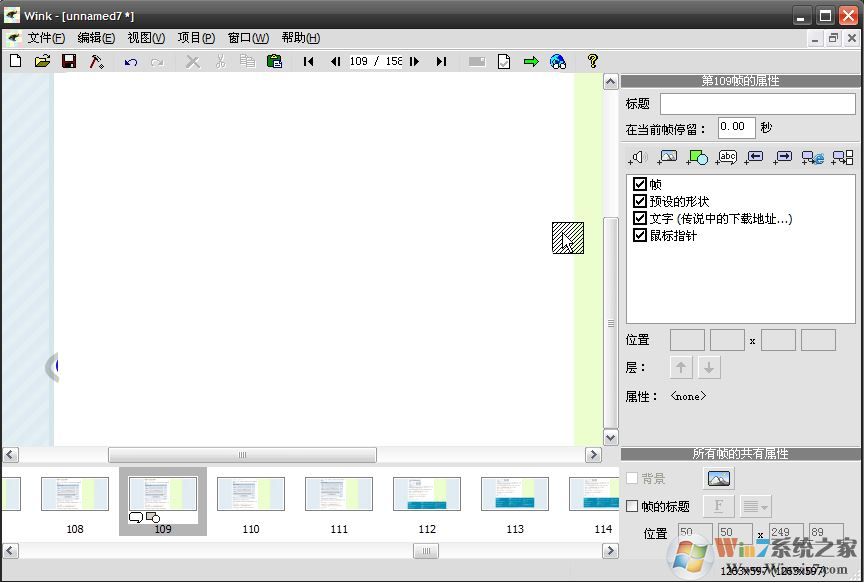Add a textbox using the abc icon

coord(727,157)
